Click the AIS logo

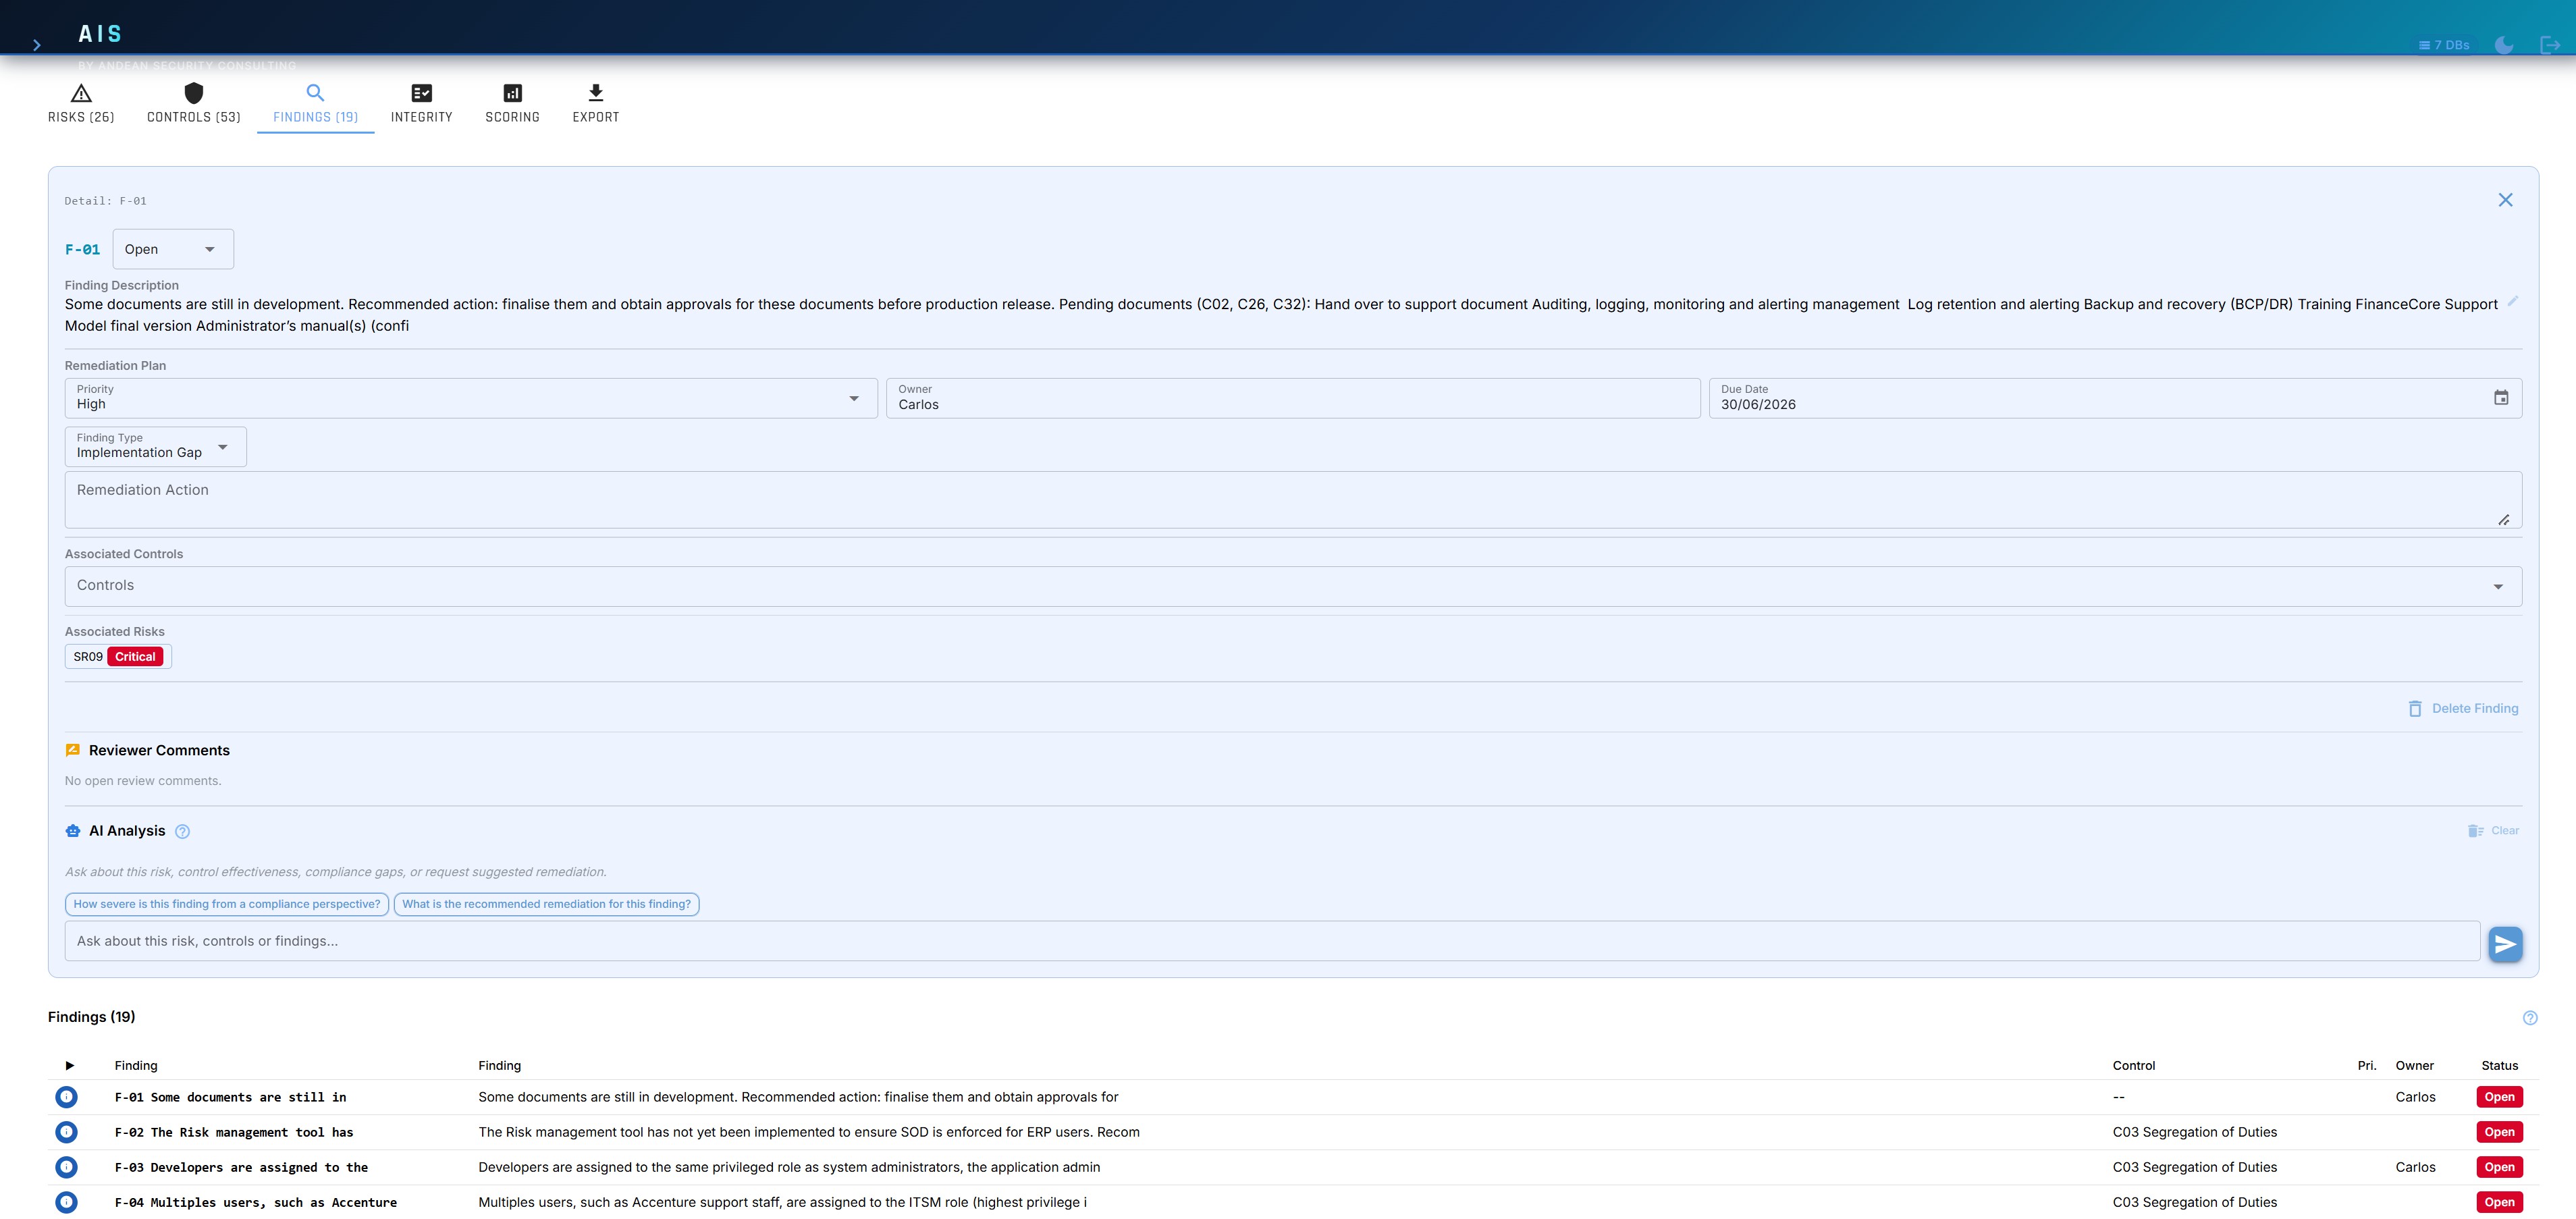point(100,34)
